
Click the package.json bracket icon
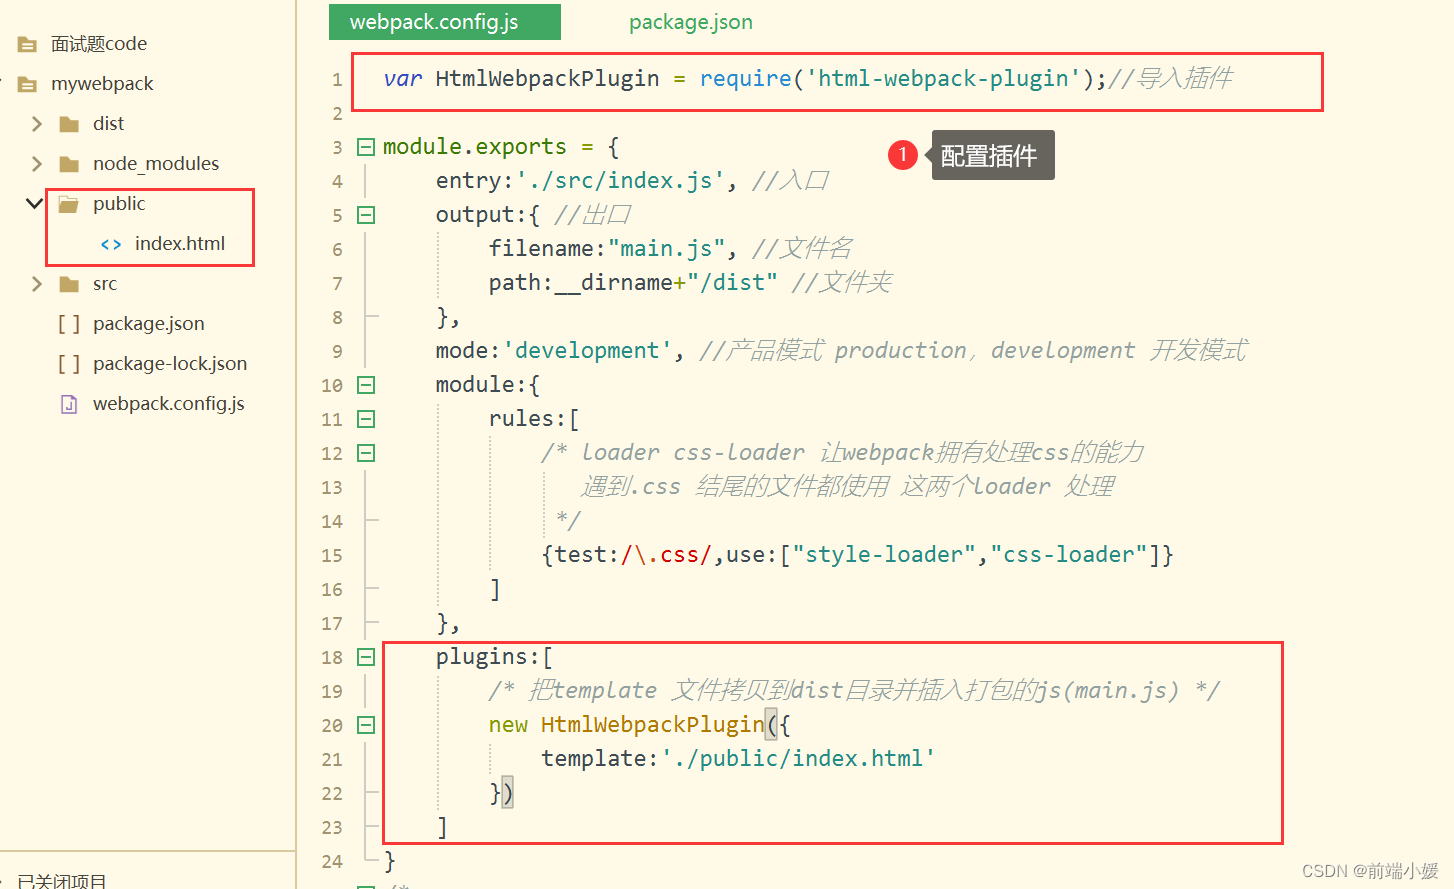coord(69,324)
